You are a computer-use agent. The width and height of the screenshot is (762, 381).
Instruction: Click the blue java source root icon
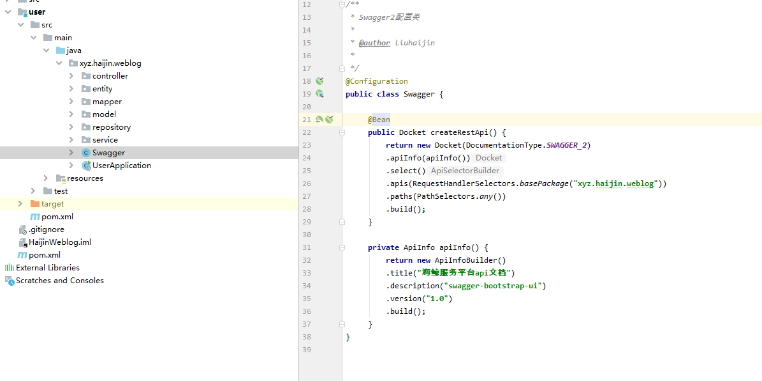pos(60,50)
